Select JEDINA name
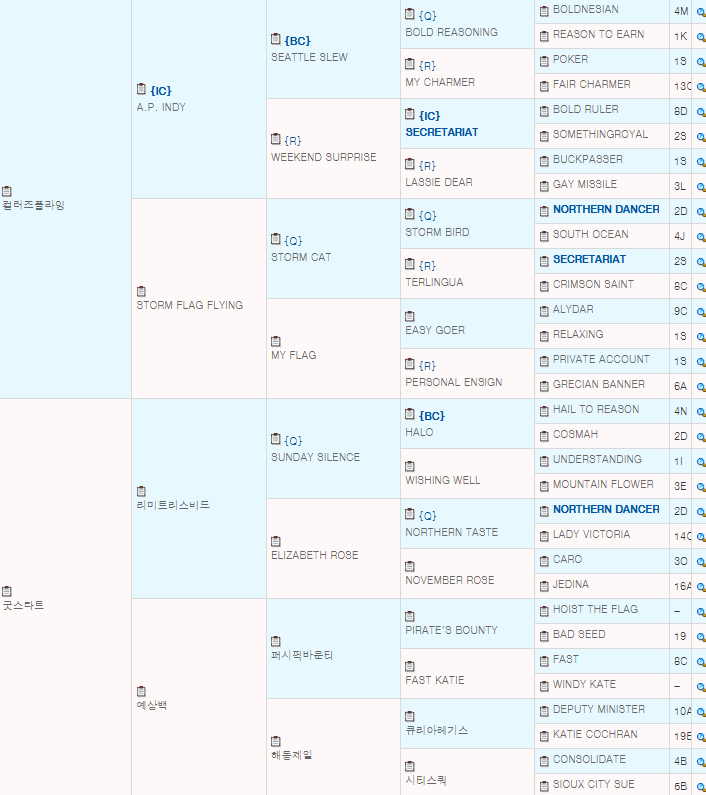 (571, 584)
